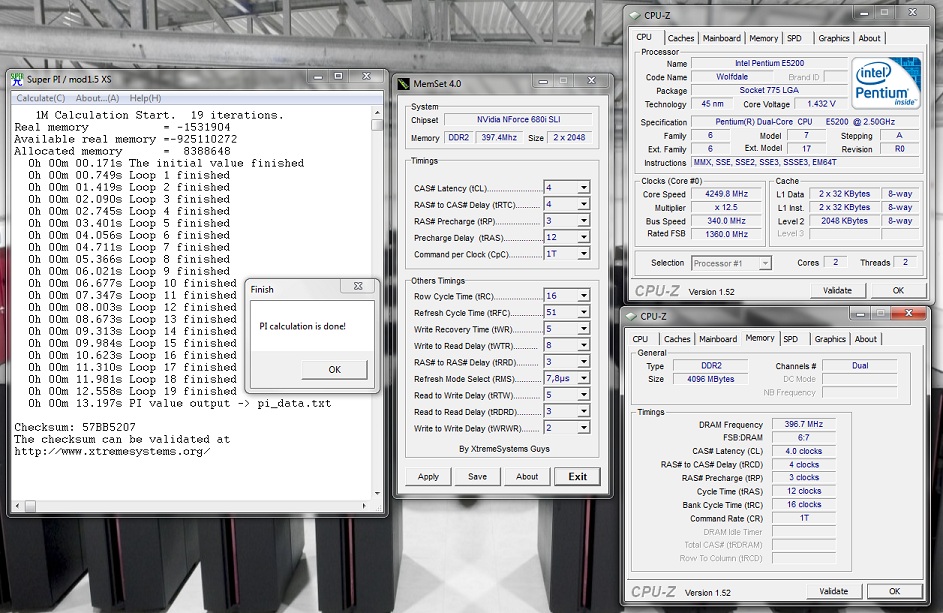Screen dimensions: 943x613
Task: Click the lower CPU-Z window title icon
Action: click(x=631, y=316)
